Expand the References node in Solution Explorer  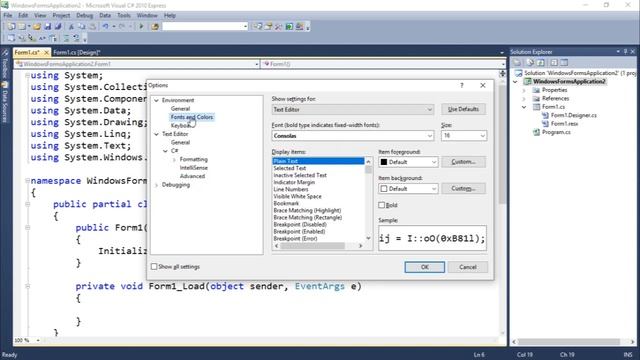tap(524, 99)
